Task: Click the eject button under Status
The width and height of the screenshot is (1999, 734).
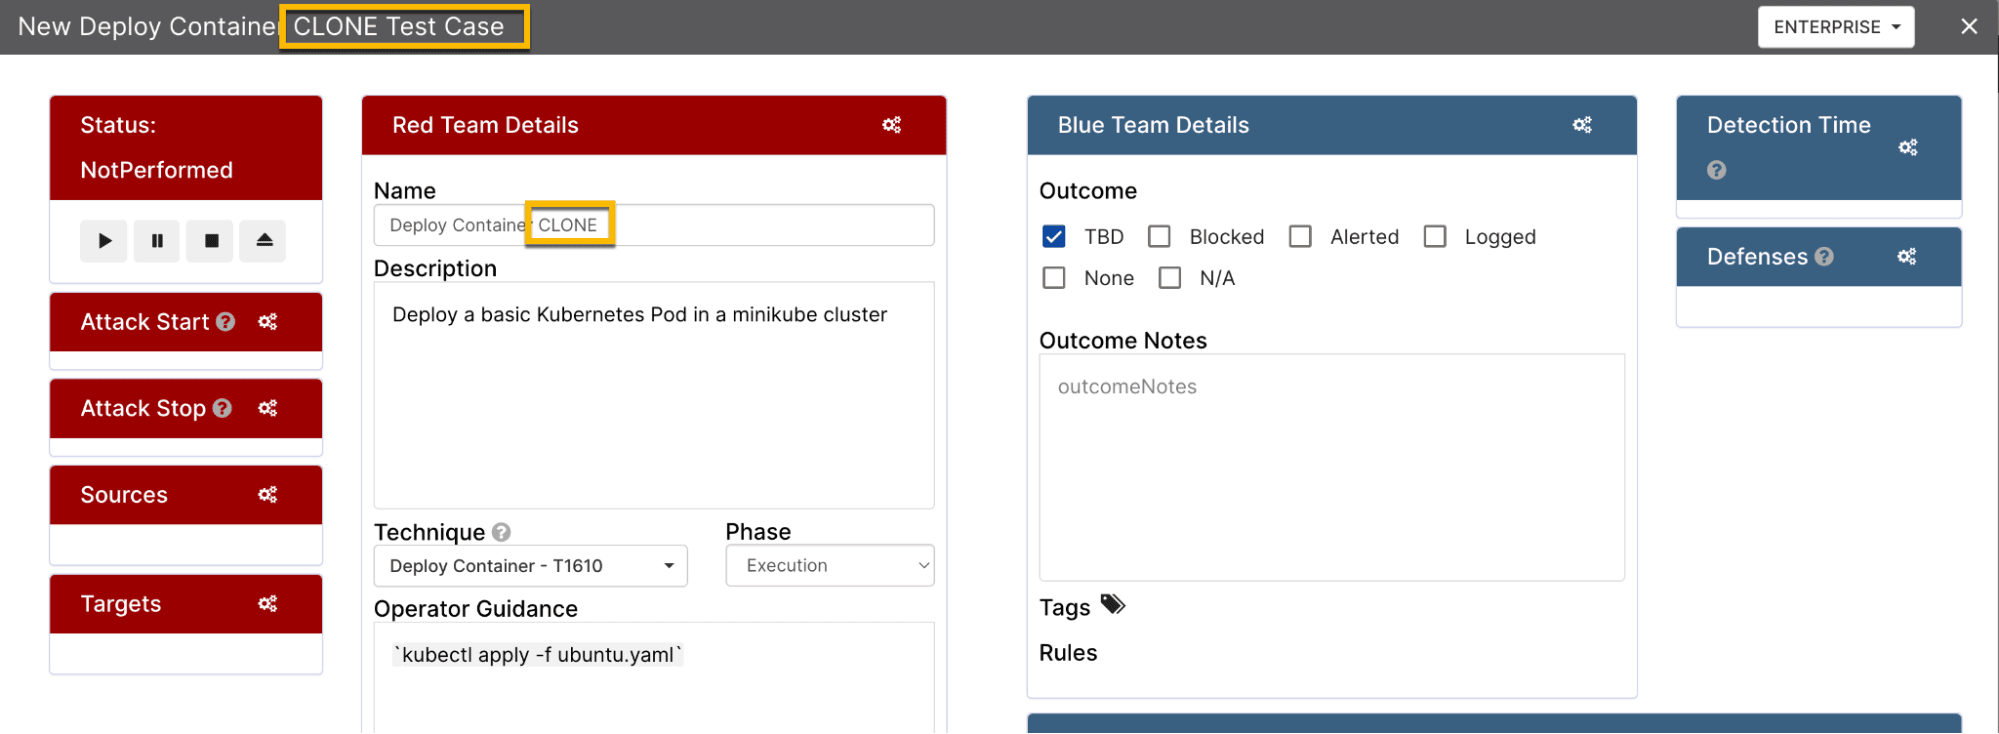Action: pyautogui.click(x=264, y=241)
